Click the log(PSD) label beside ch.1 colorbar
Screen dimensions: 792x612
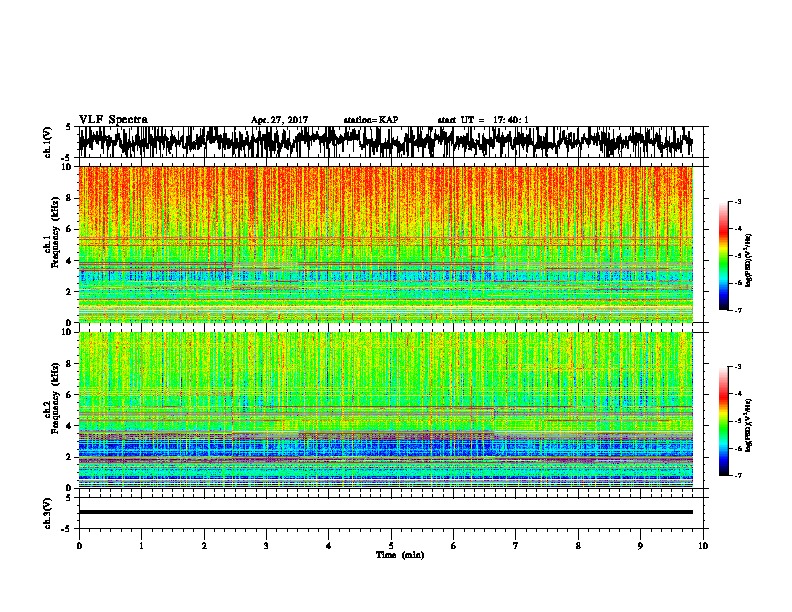tap(748, 260)
